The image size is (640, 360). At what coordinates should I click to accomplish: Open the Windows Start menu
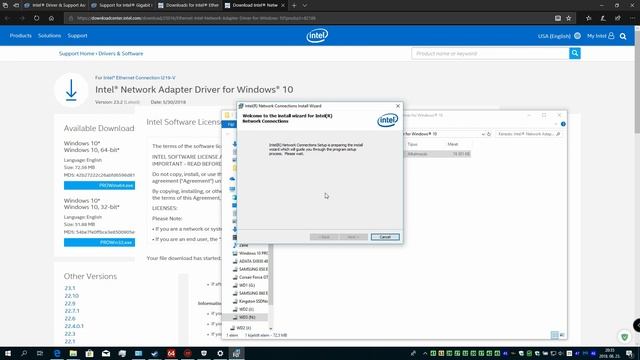[8, 353]
